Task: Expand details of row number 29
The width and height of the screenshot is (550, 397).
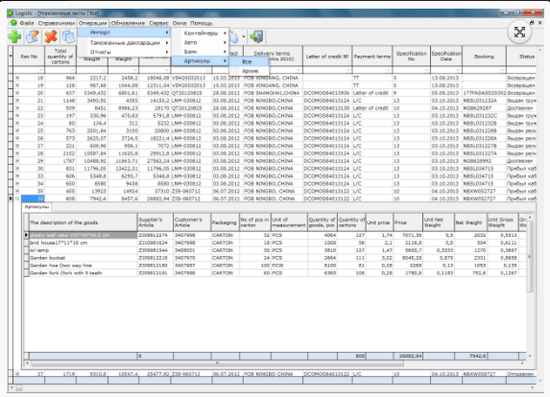Action: coord(17,161)
